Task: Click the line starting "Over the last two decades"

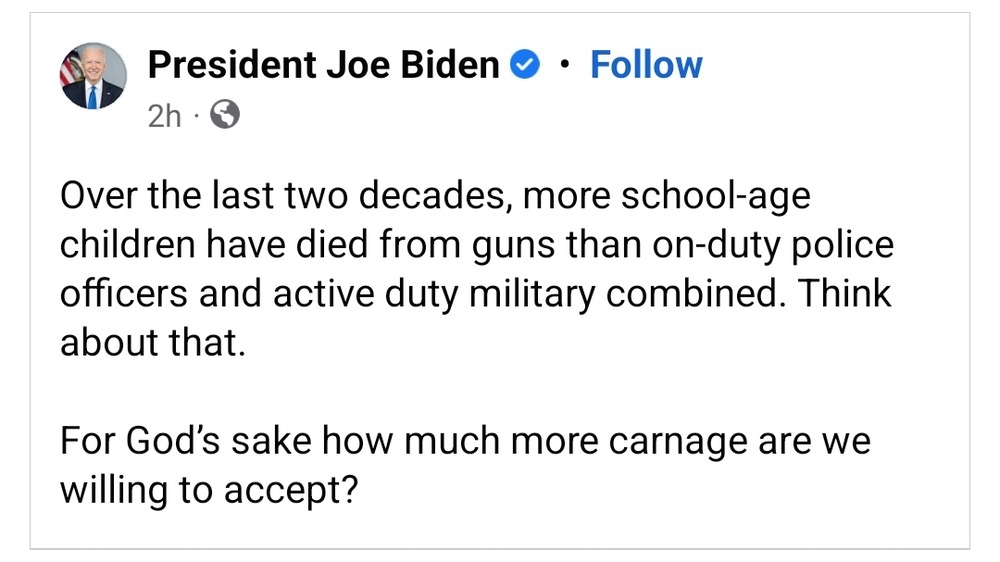Action: [435, 196]
